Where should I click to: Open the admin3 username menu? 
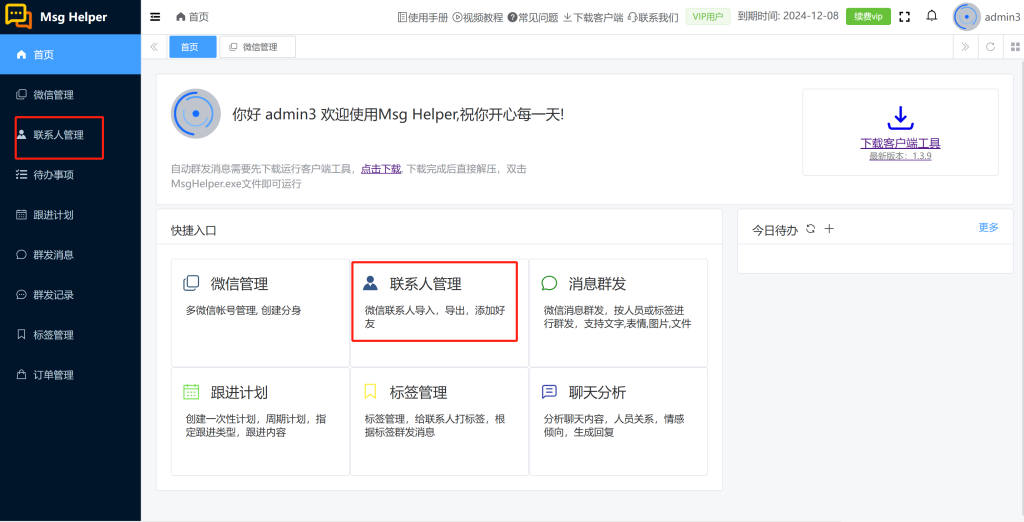pos(1002,18)
